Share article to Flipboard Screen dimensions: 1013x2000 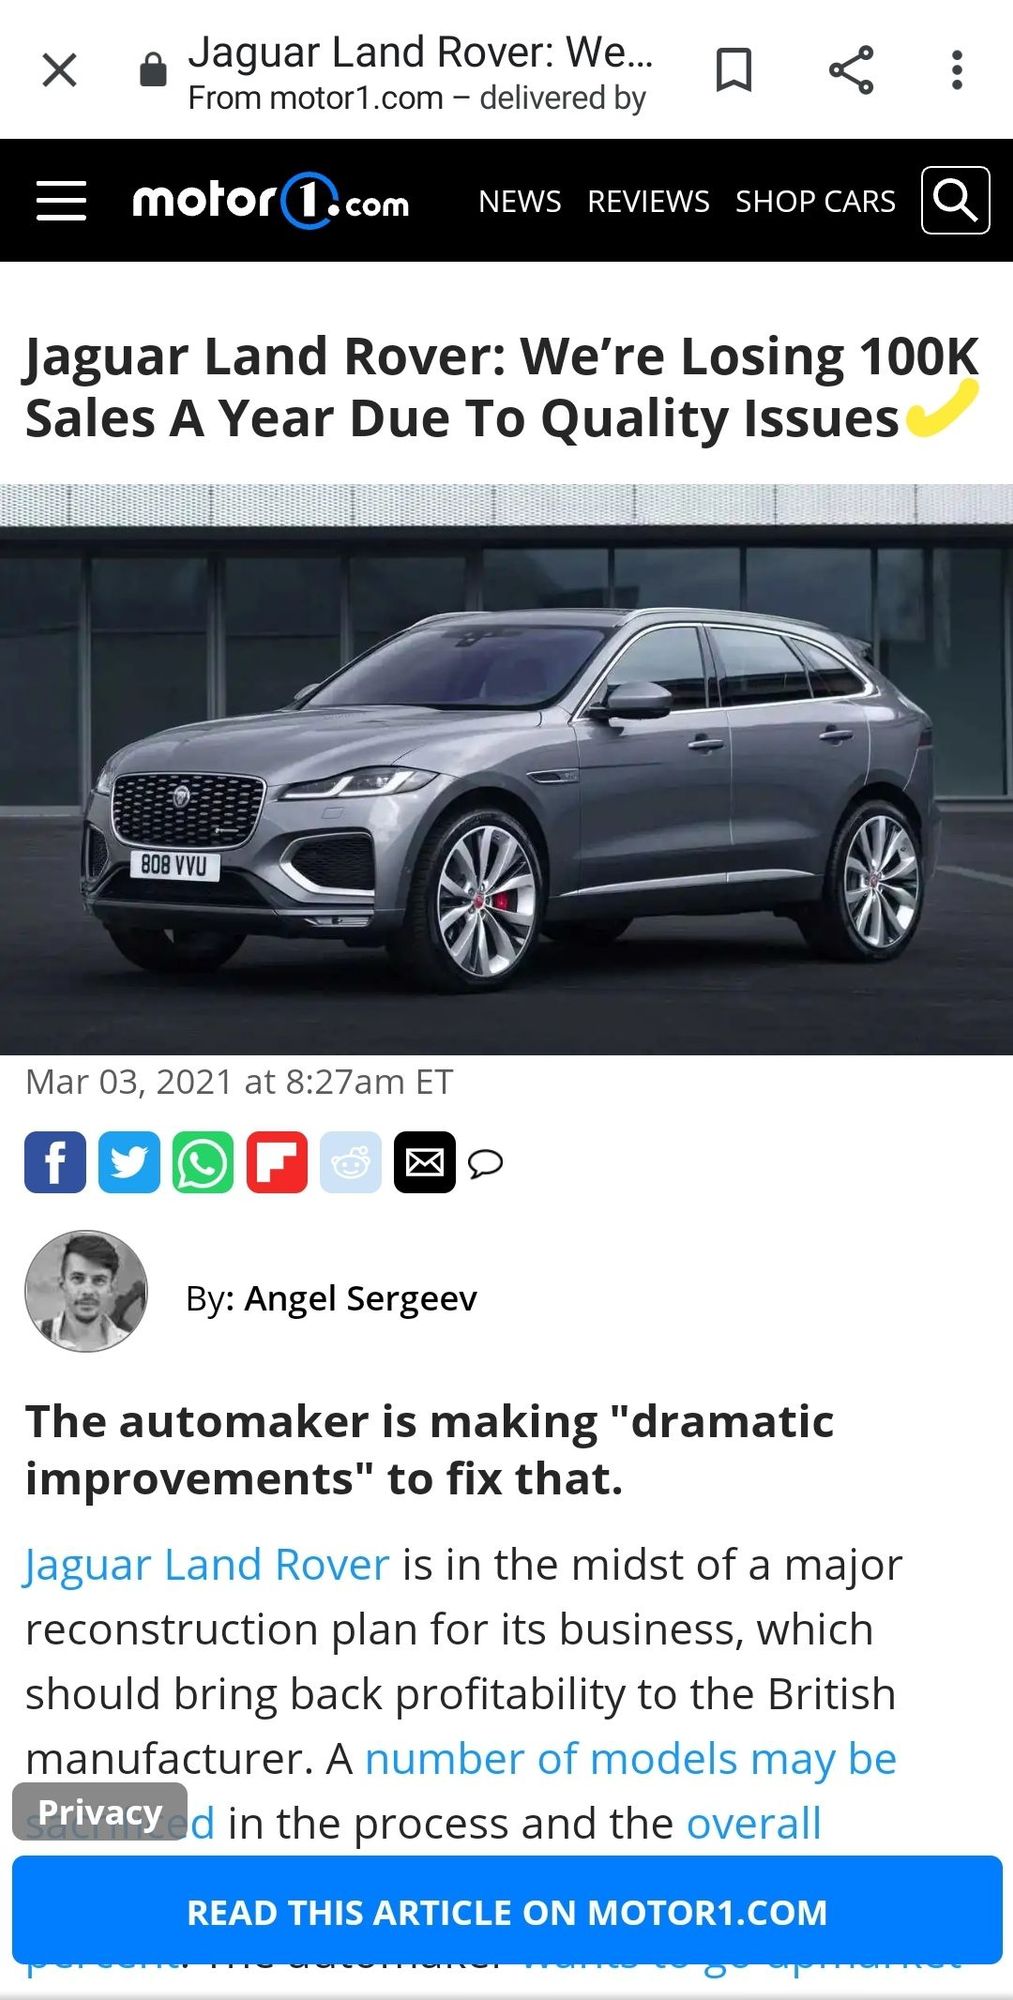tap(277, 1162)
